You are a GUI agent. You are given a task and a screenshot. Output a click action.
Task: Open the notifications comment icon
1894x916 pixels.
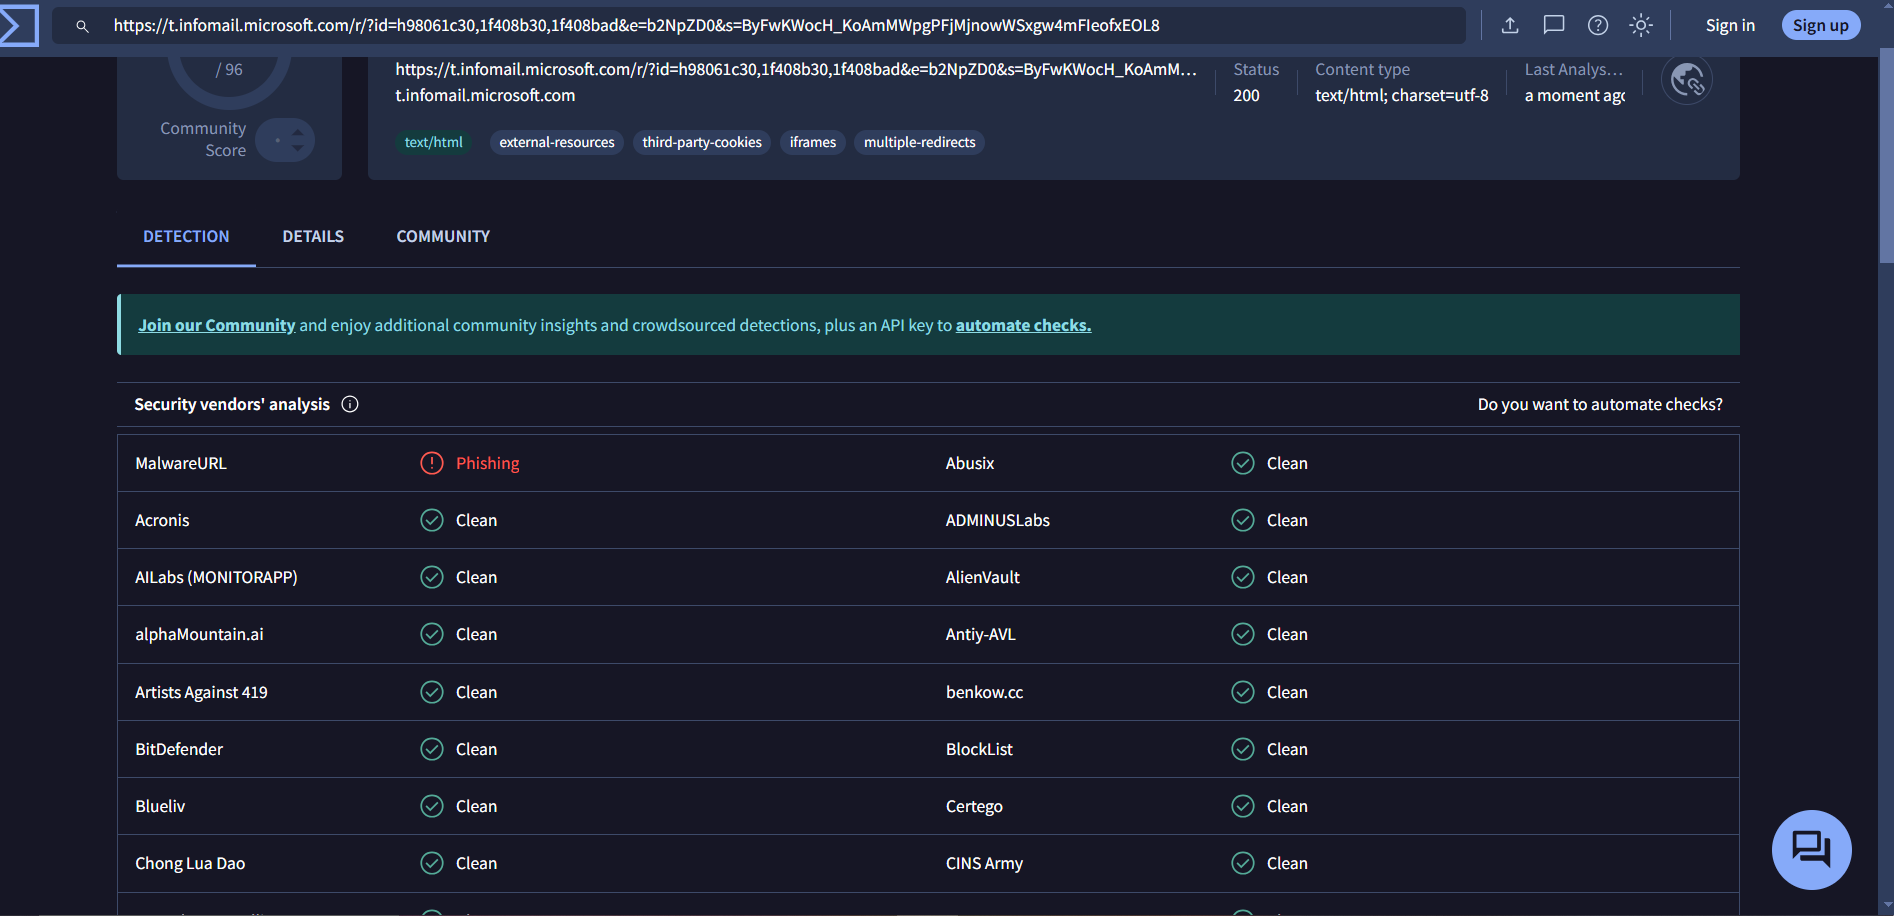click(x=1554, y=25)
